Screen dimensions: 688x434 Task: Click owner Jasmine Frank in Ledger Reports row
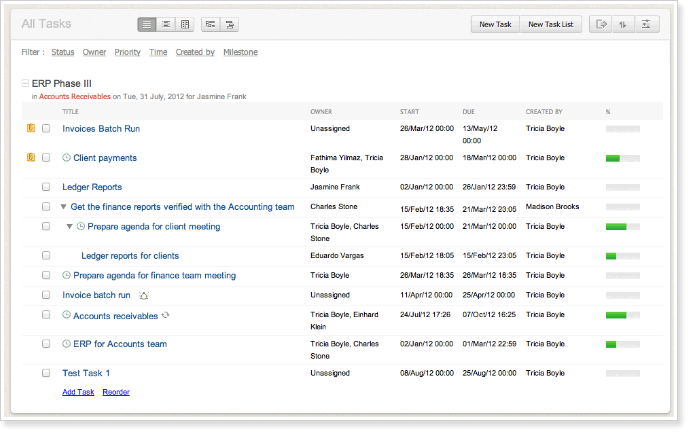(x=335, y=187)
